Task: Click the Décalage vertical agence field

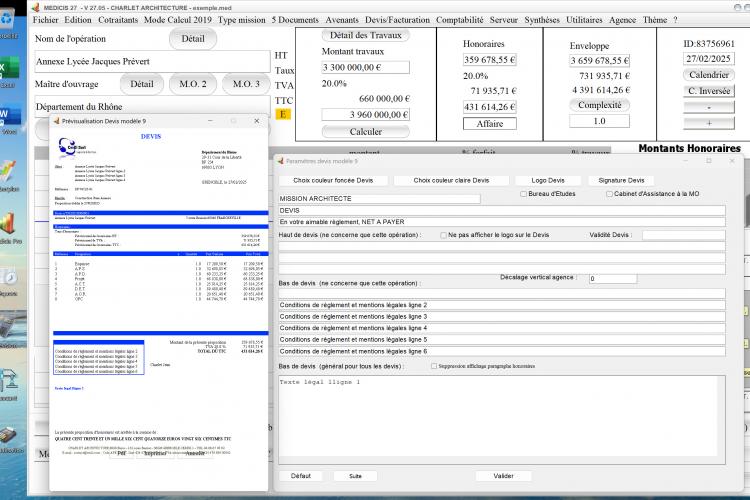Action: tap(613, 278)
